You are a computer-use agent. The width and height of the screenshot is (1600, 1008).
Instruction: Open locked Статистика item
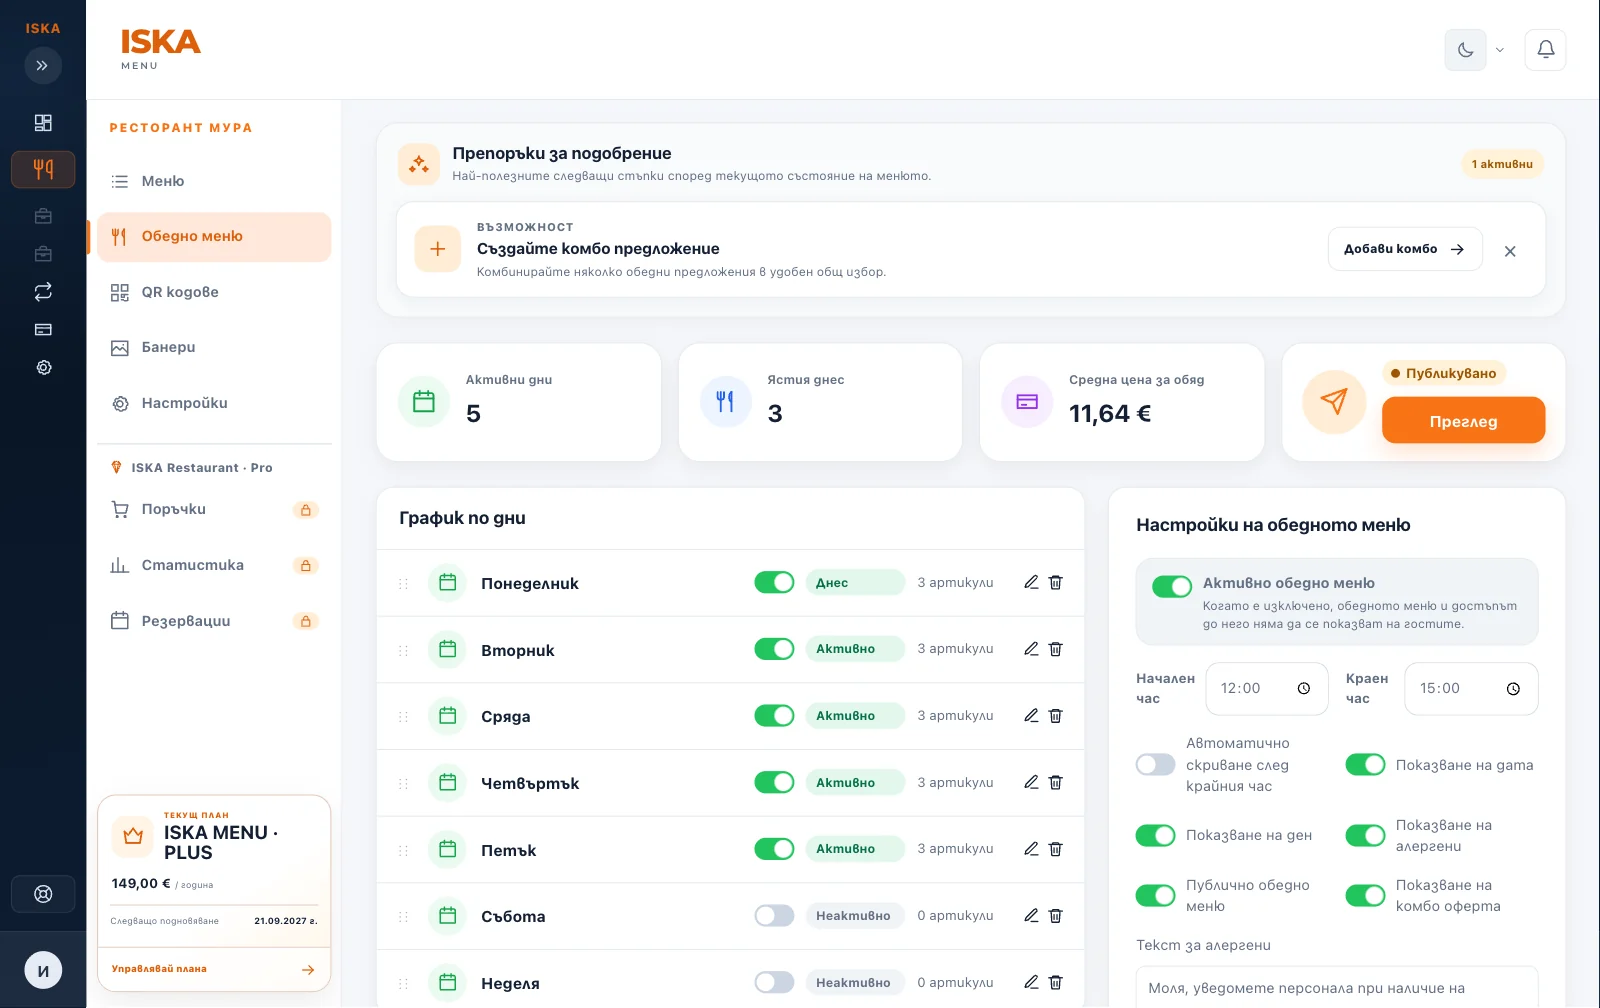click(x=214, y=566)
